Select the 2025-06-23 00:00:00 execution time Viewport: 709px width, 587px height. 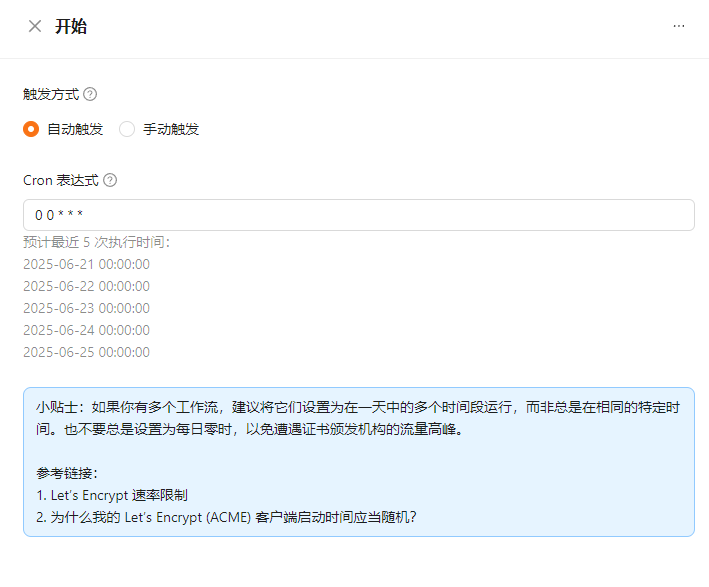[x=86, y=308]
